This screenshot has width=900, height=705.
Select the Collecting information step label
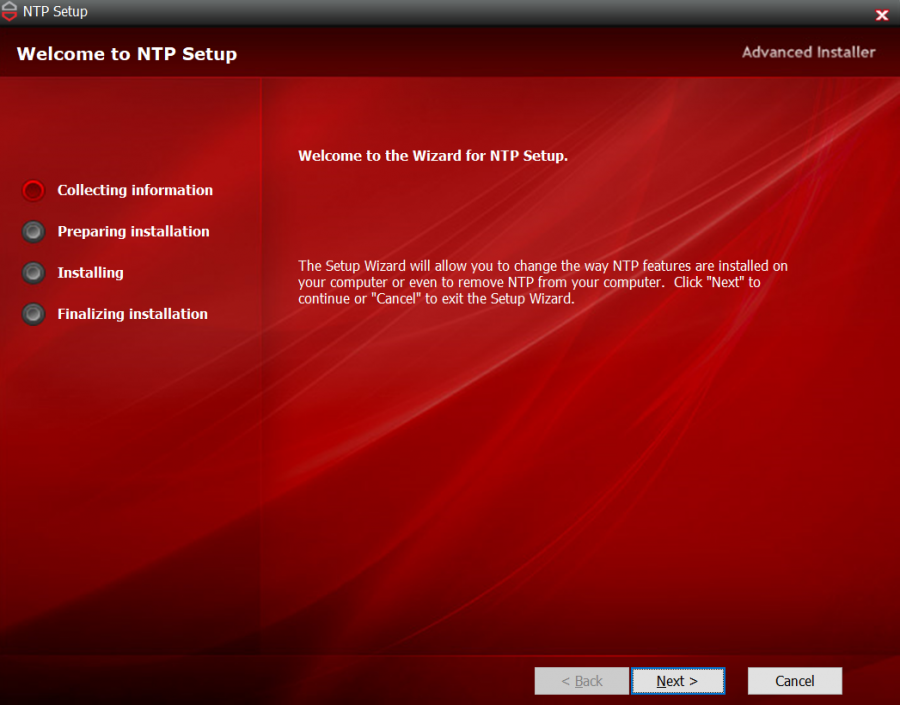[135, 190]
